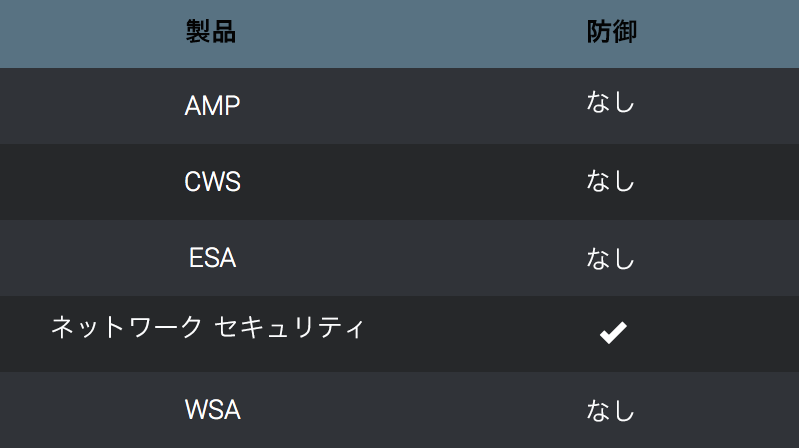The height and width of the screenshot is (448, 799).
Task: Click the 製品 column header
Action: coord(211,32)
